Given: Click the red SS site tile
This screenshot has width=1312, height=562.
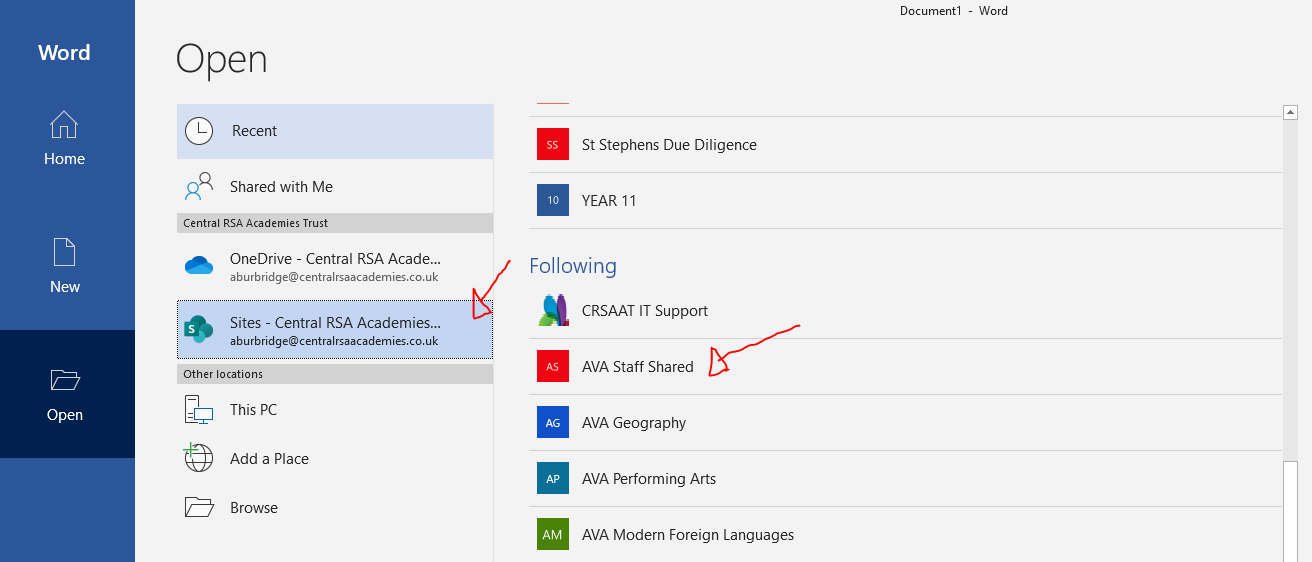Looking at the screenshot, I should pos(552,144).
